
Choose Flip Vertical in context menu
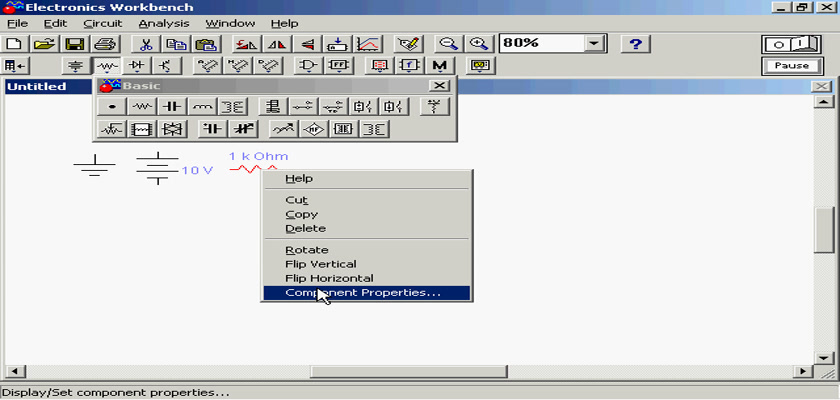point(366,265)
